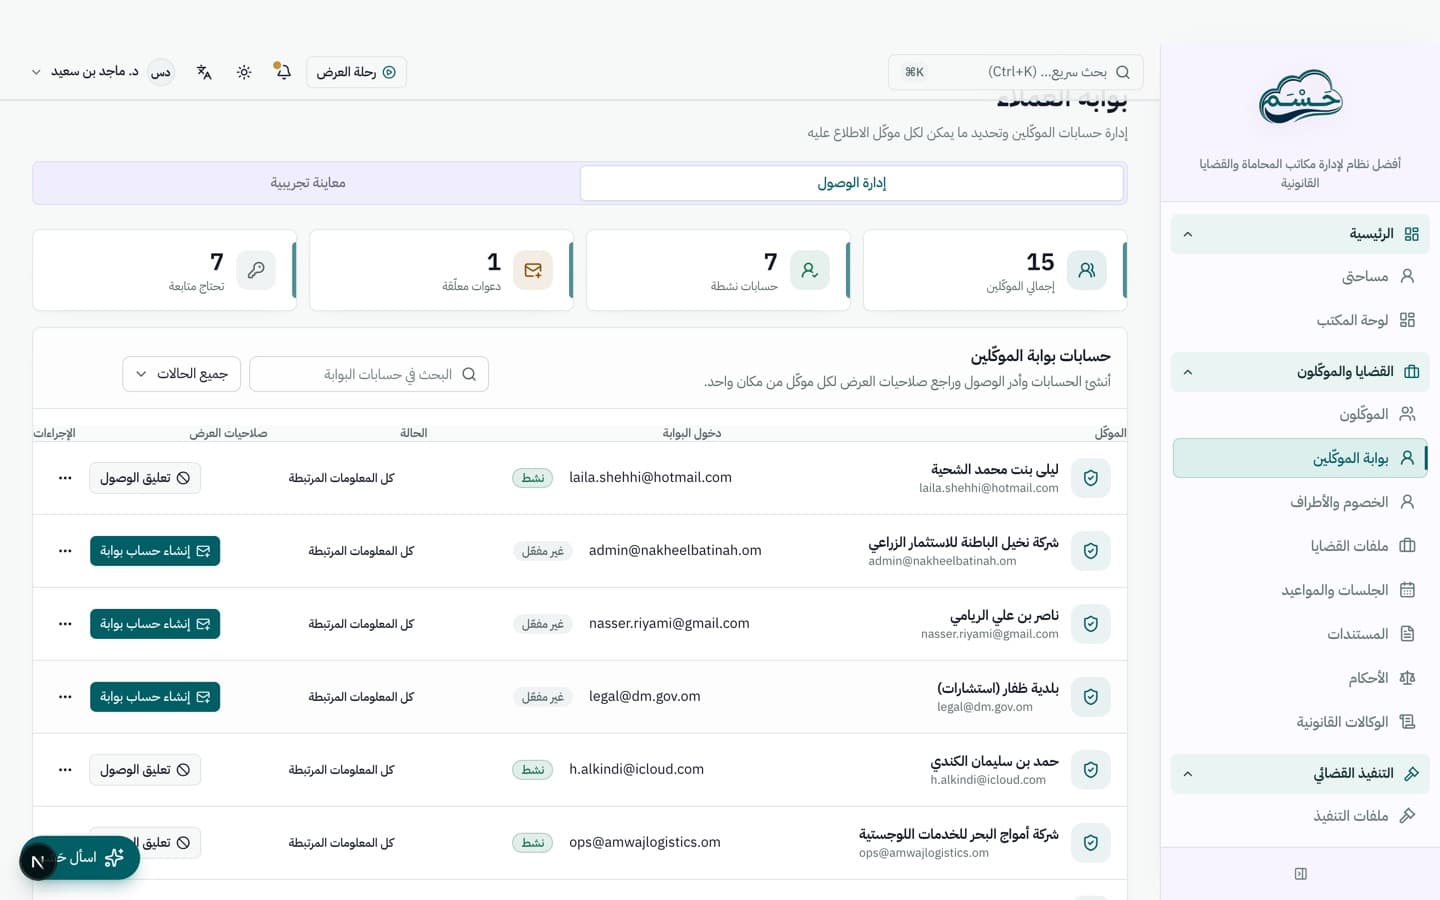Open الأحكام in sidebar

click(1300, 678)
